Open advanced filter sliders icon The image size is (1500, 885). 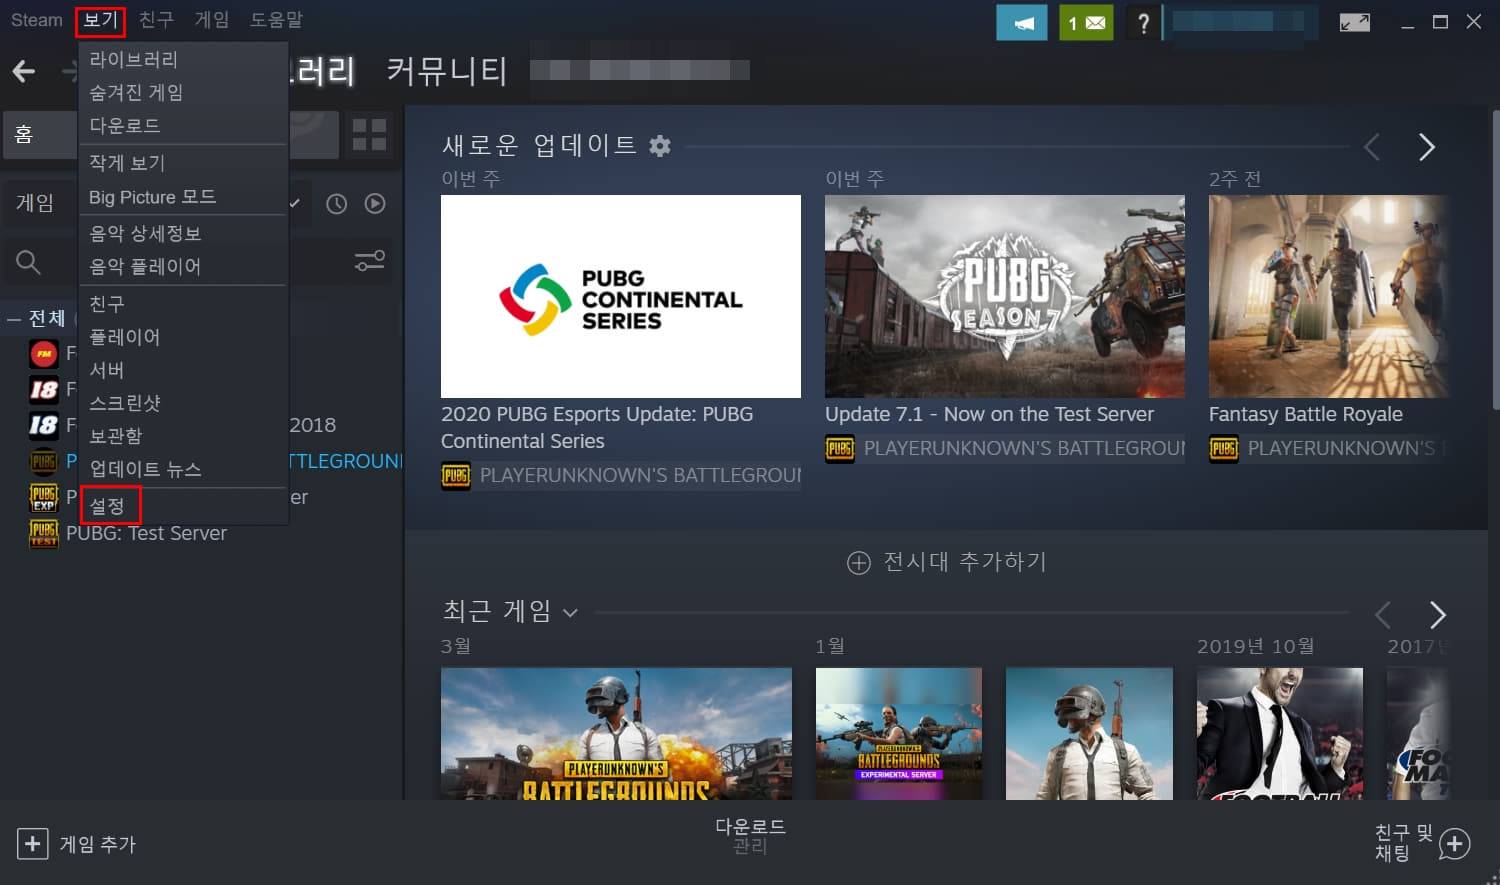[x=369, y=262]
